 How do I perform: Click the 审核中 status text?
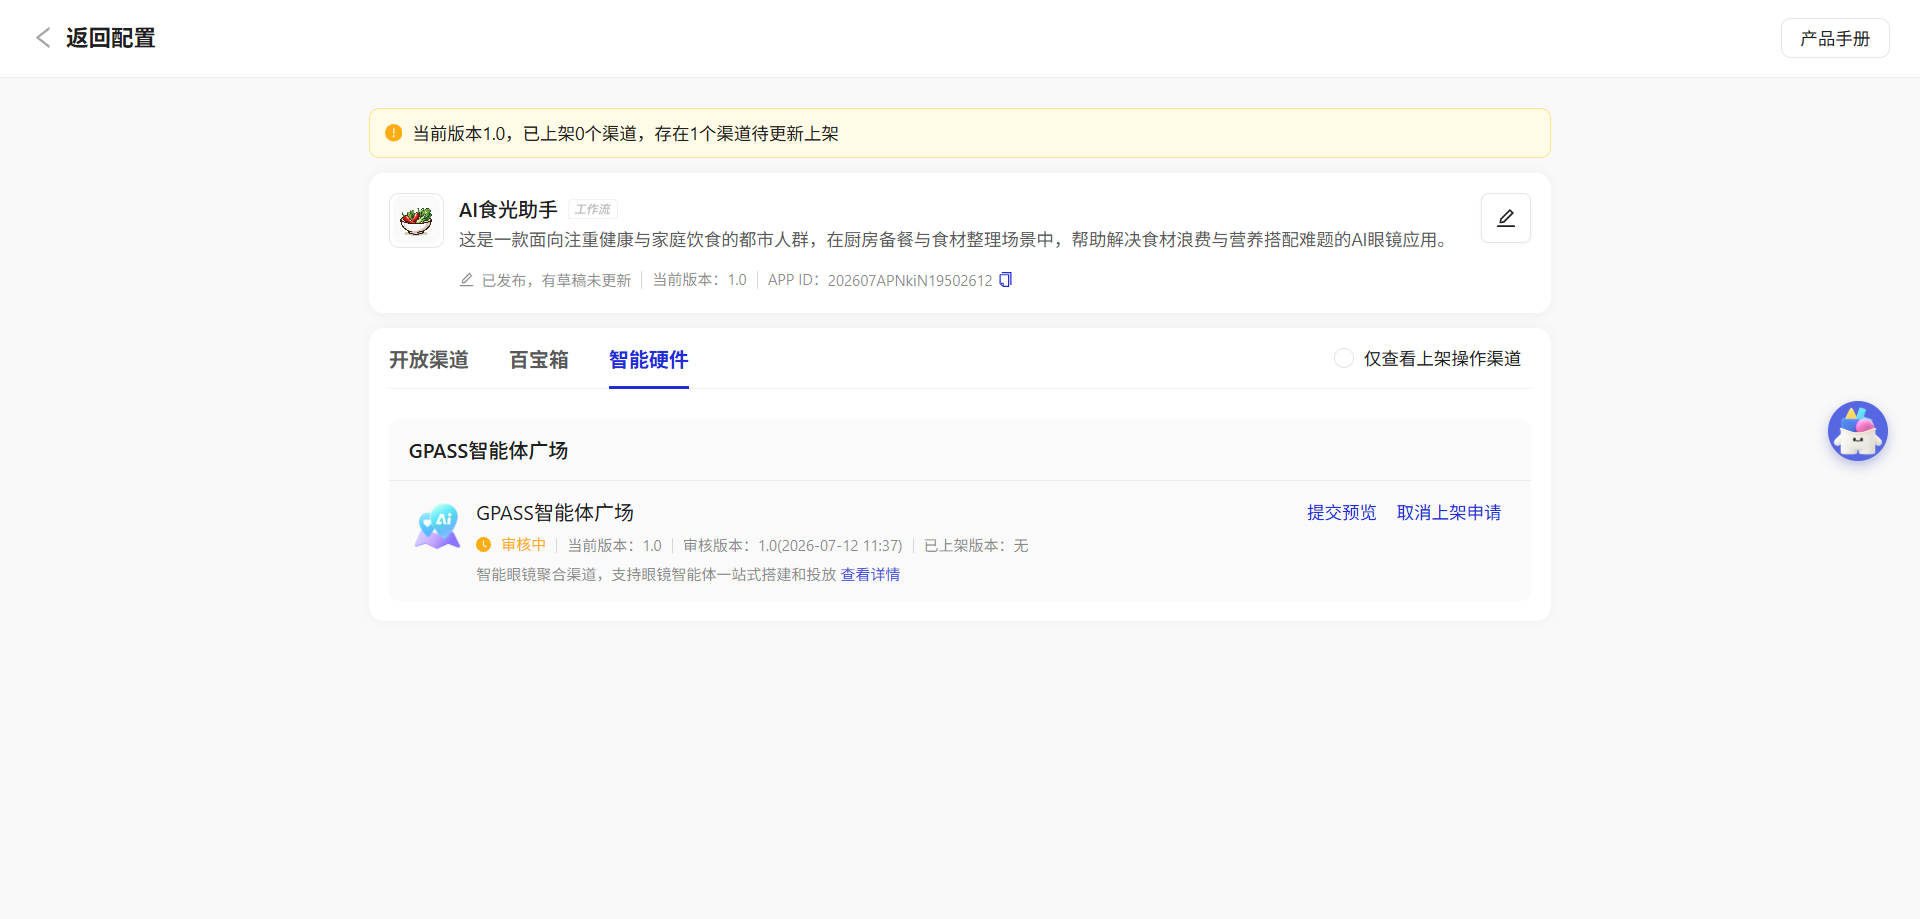pyautogui.click(x=524, y=545)
